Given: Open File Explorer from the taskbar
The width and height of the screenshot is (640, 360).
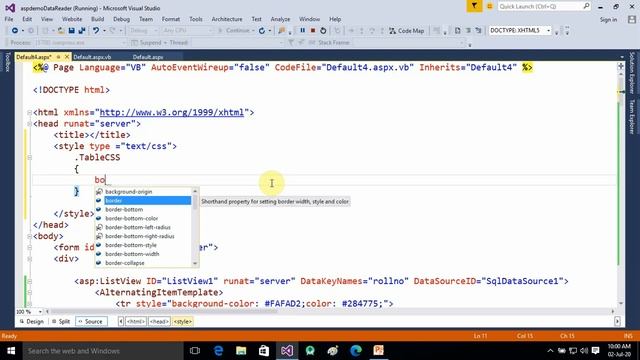Looking at the screenshot, I should click(241, 351).
